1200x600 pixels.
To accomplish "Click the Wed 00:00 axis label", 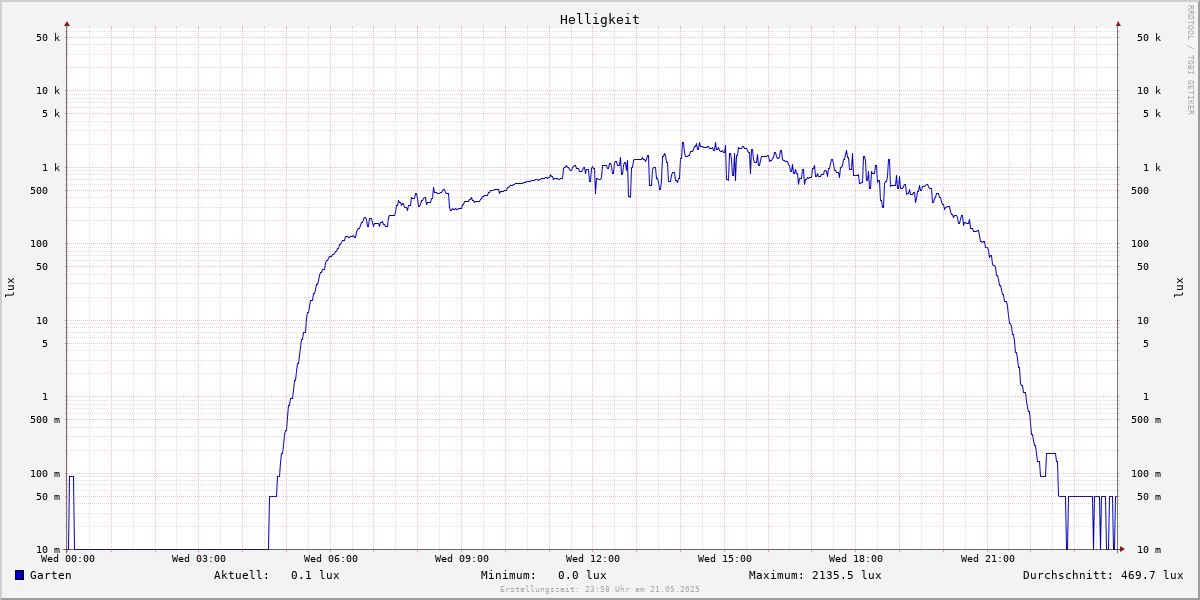I will (x=68, y=559).
